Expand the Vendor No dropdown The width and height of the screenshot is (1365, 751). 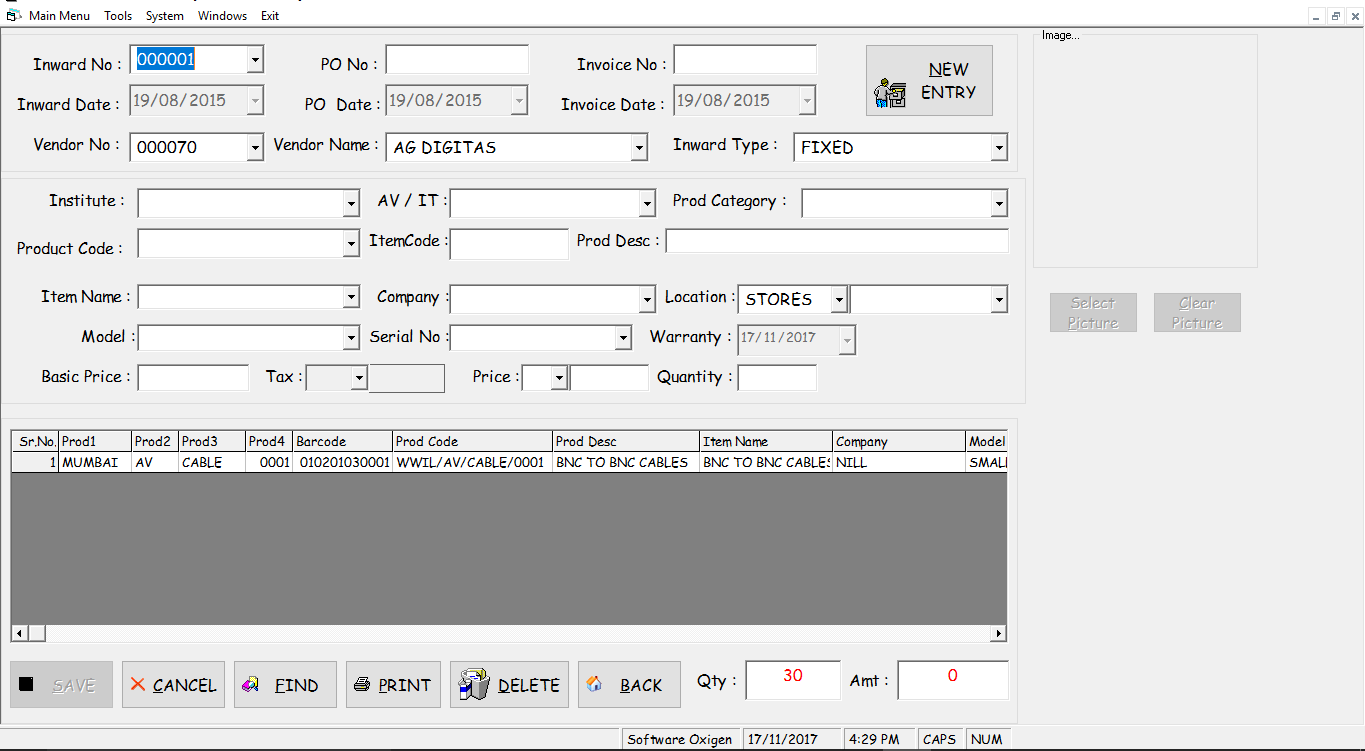(255, 148)
